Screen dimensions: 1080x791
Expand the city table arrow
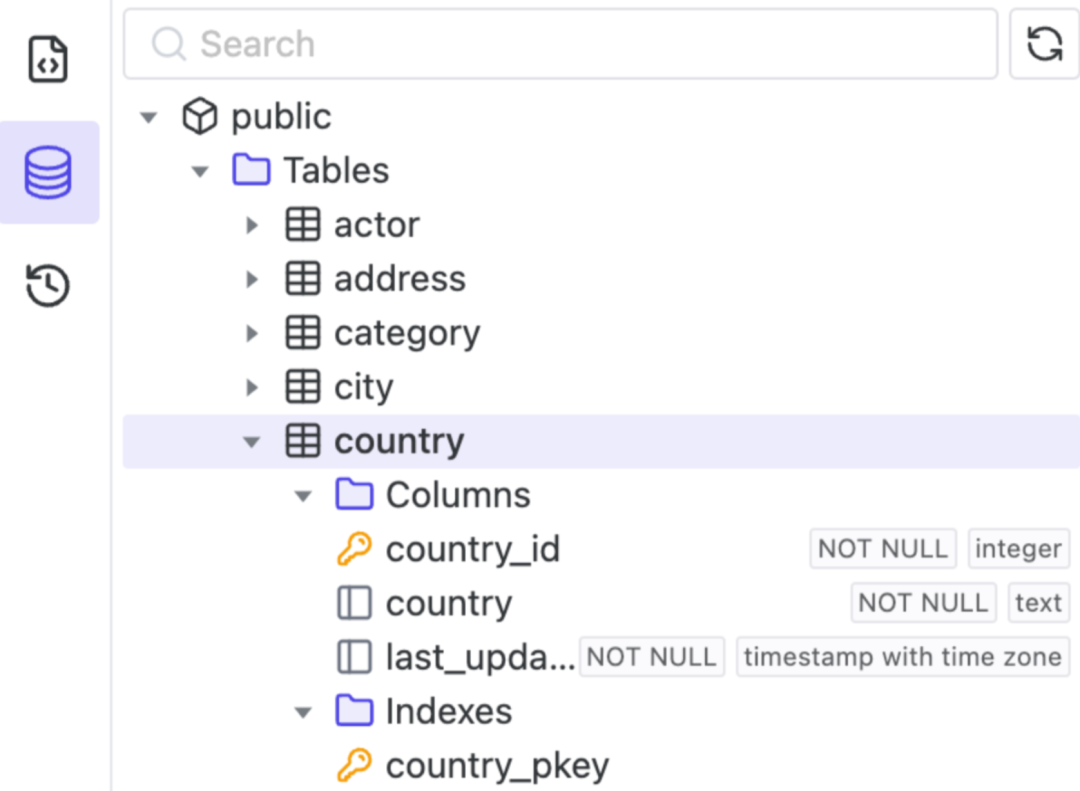pyautogui.click(x=252, y=387)
